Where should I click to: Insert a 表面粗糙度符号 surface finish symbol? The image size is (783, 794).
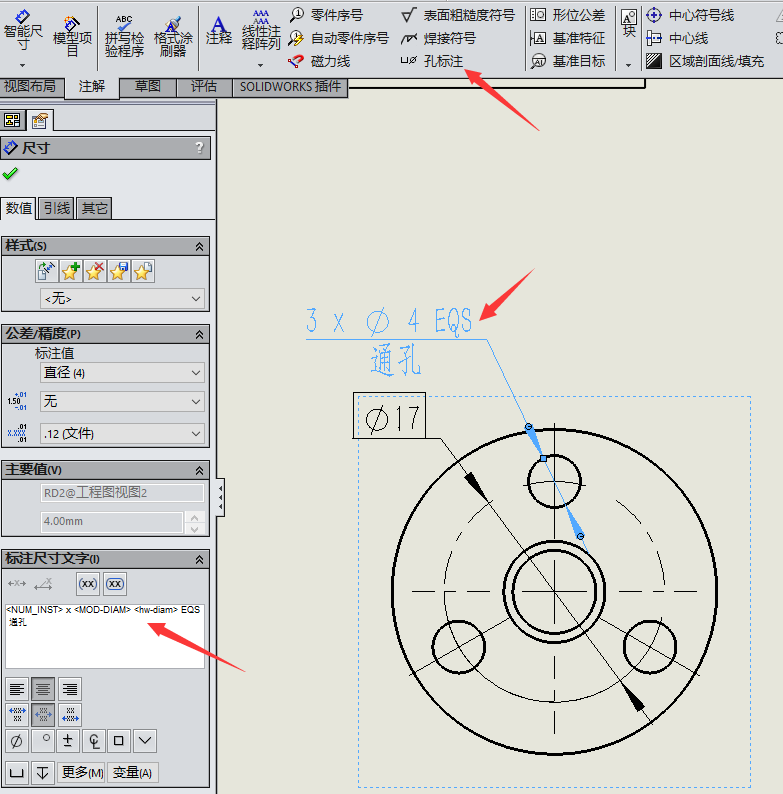(x=457, y=15)
